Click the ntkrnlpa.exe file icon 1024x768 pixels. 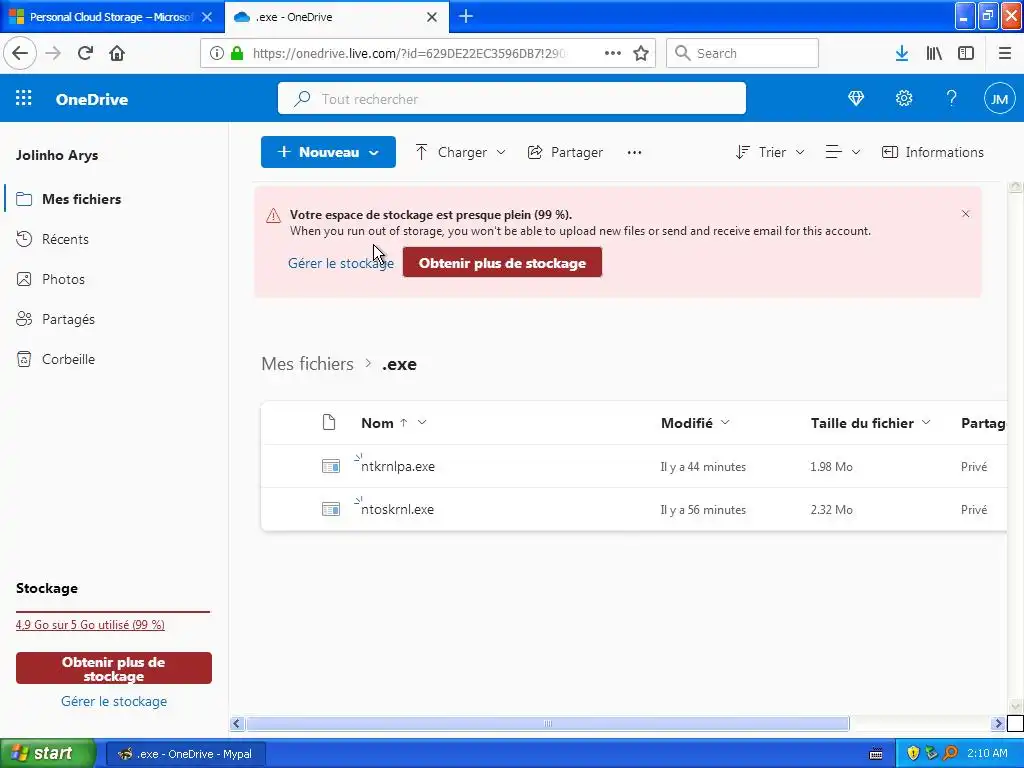click(330, 466)
